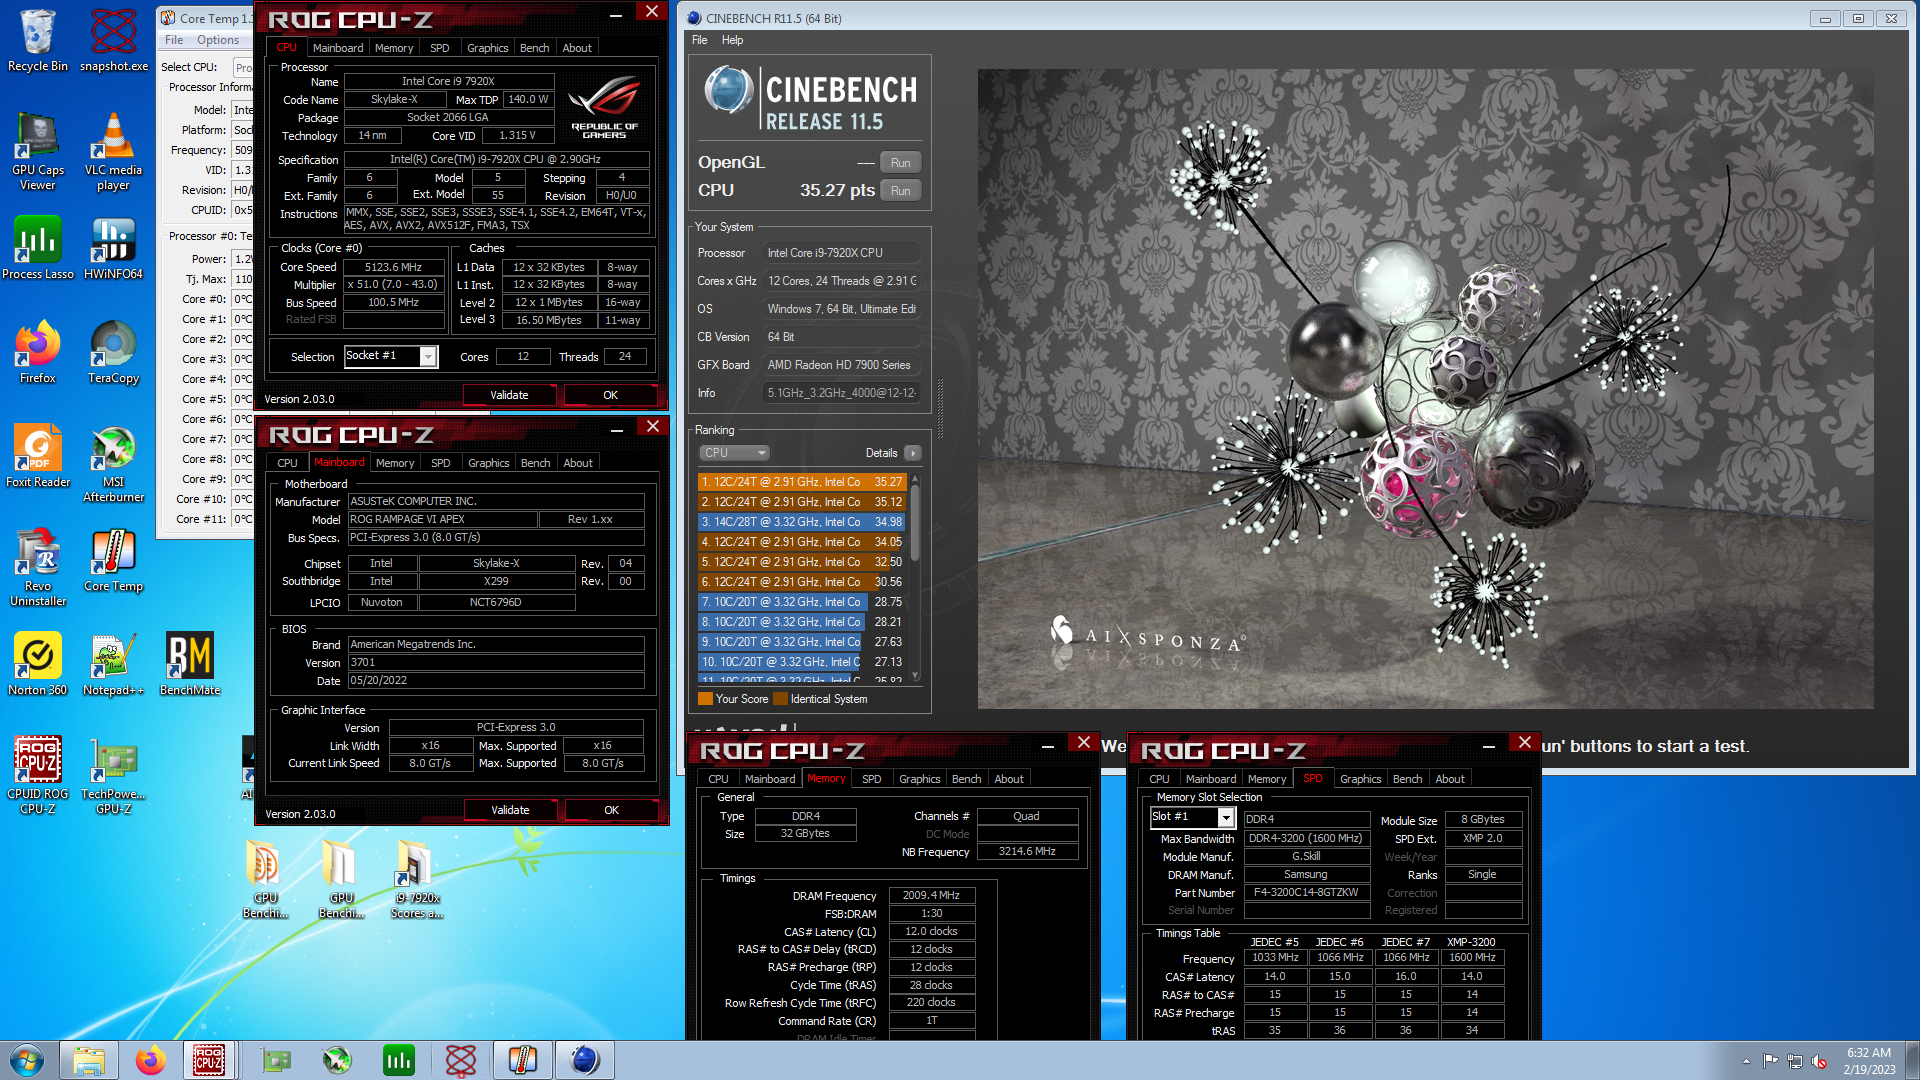The height and width of the screenshot is (1080, 1920).
Task: Open HWiNFO64 desktop shortcut
Action: (114, 249)
